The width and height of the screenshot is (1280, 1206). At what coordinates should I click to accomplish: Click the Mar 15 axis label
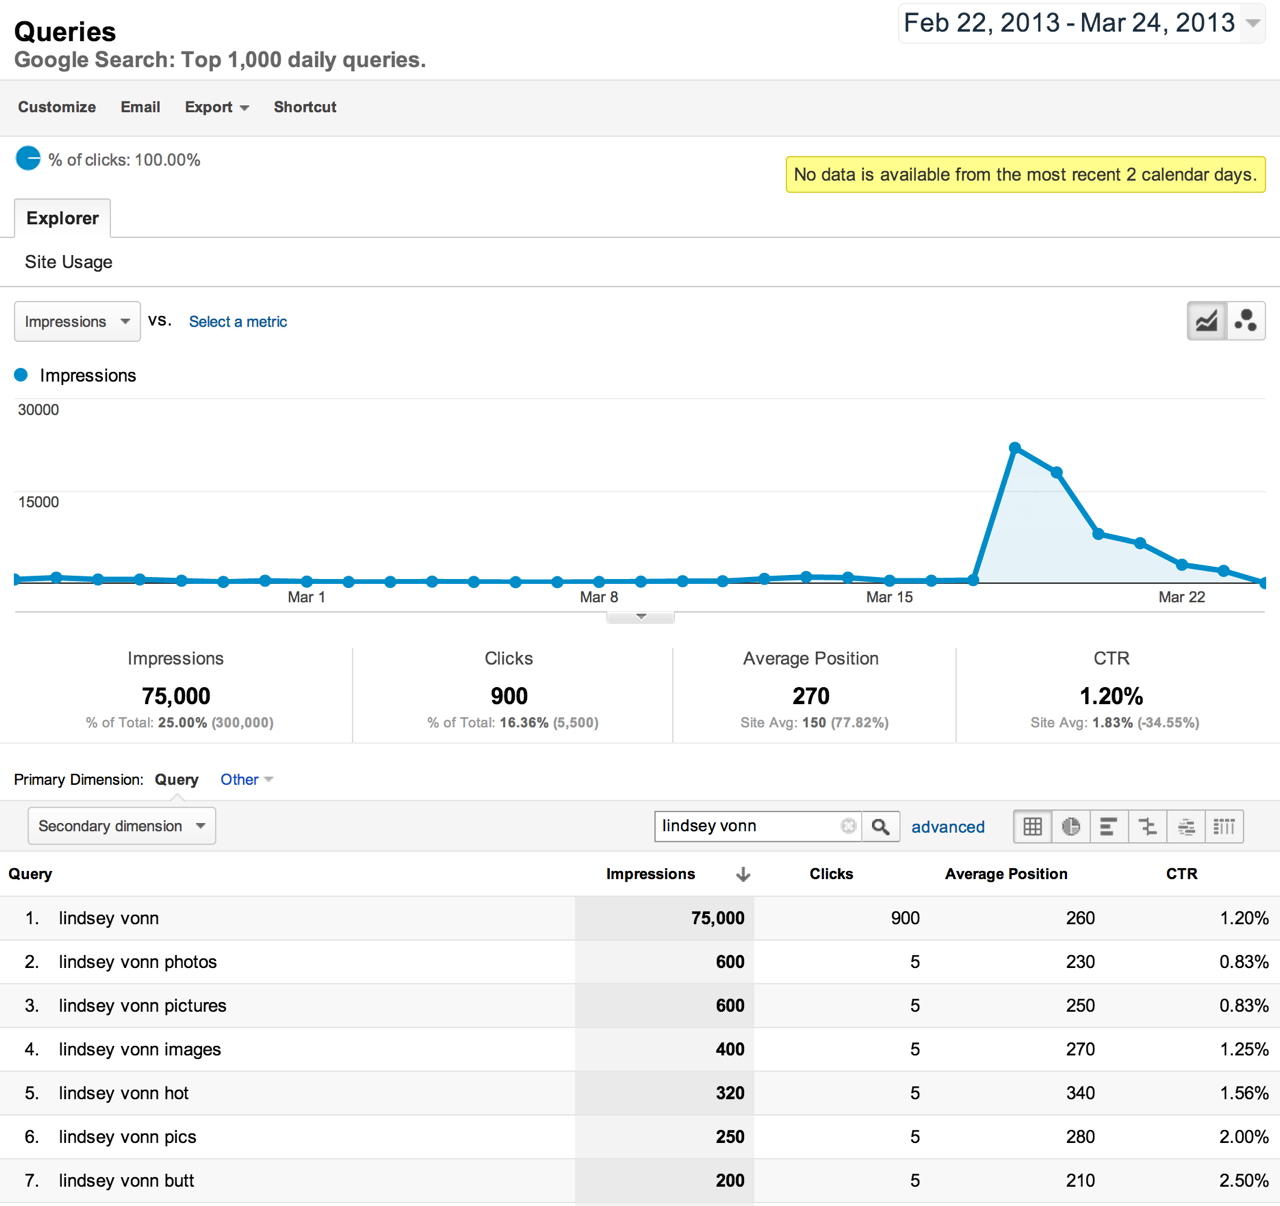pyautogui.click(x=889, y=597)
